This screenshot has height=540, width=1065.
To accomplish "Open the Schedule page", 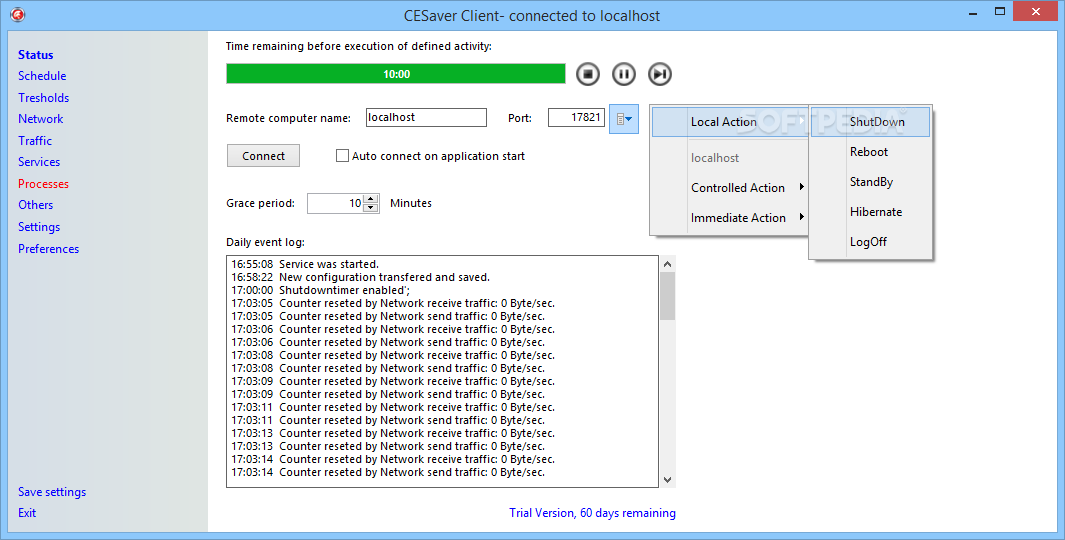I will tap(42, 76).
